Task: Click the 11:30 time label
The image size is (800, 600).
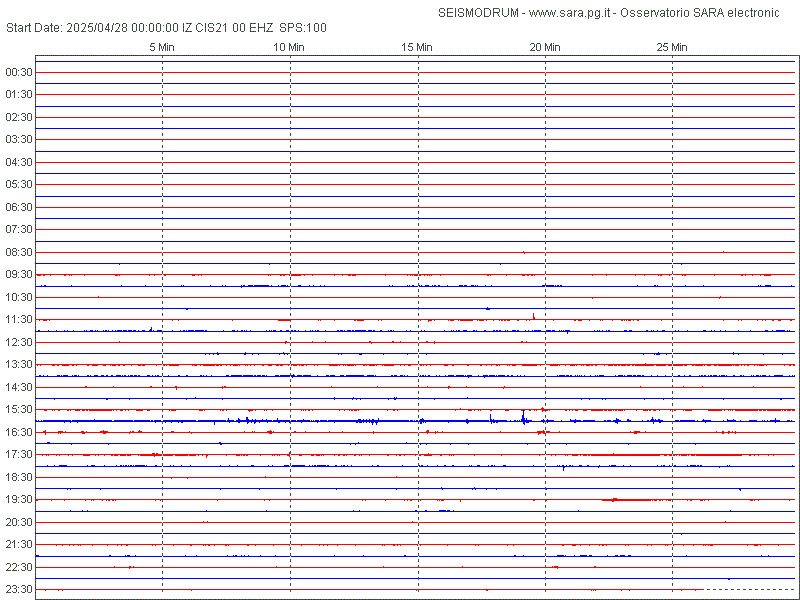Action: coord(19,319)
